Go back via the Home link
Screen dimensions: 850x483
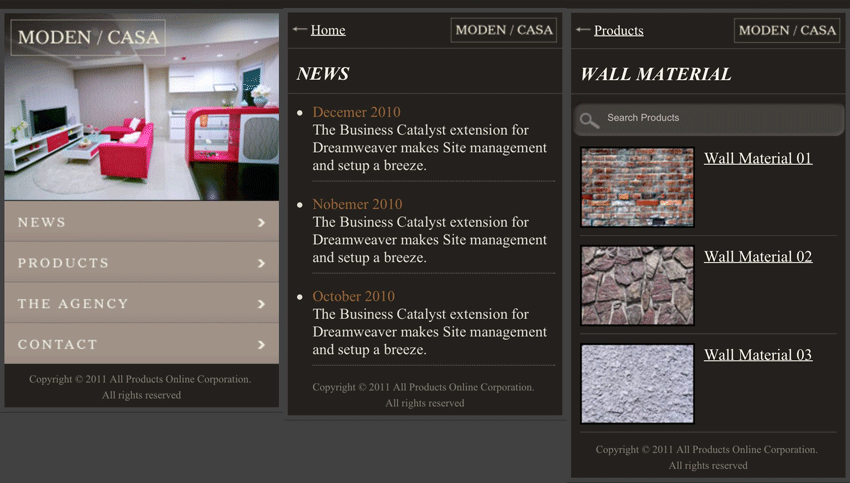[328, 30]
